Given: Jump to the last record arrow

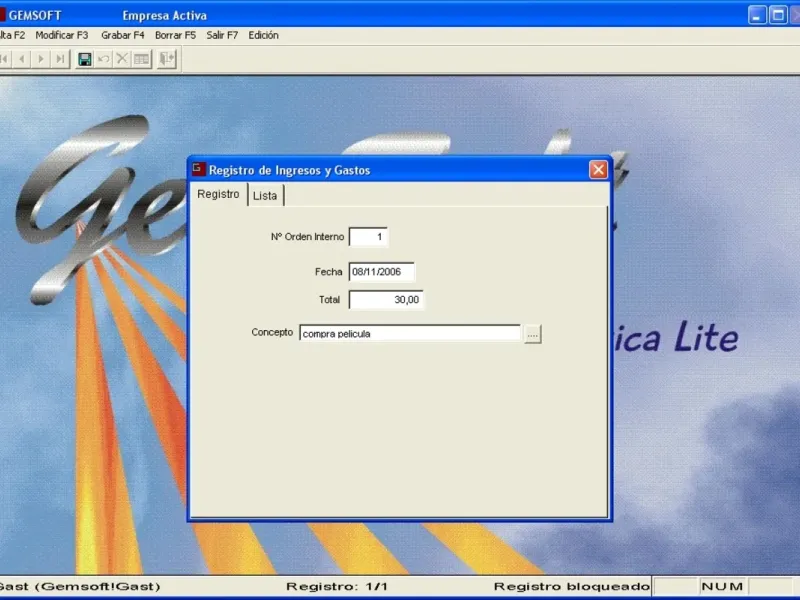Looking at the screenshot, I should click(x=60, y=59).
